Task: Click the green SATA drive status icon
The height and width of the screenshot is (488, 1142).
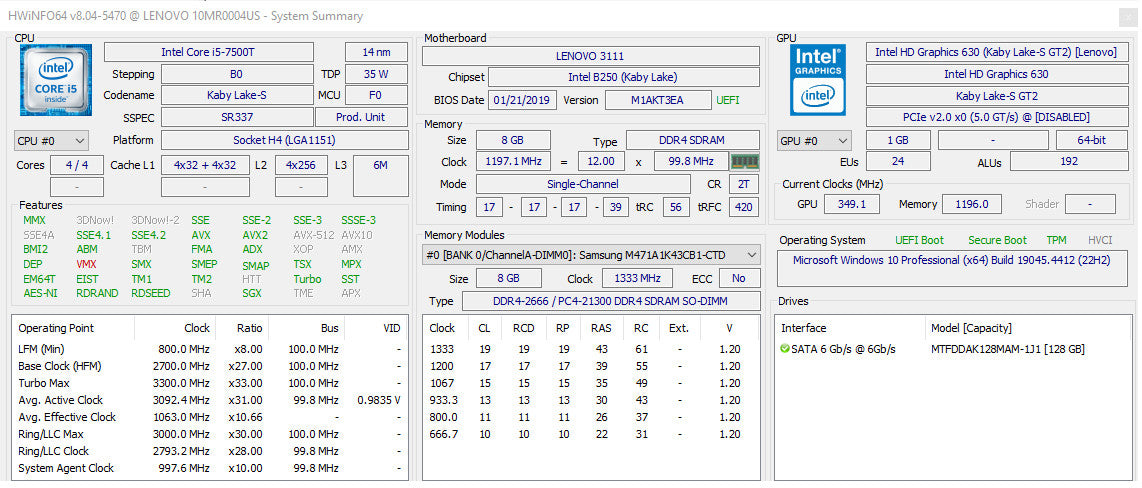Action: [x=784, y=349]
